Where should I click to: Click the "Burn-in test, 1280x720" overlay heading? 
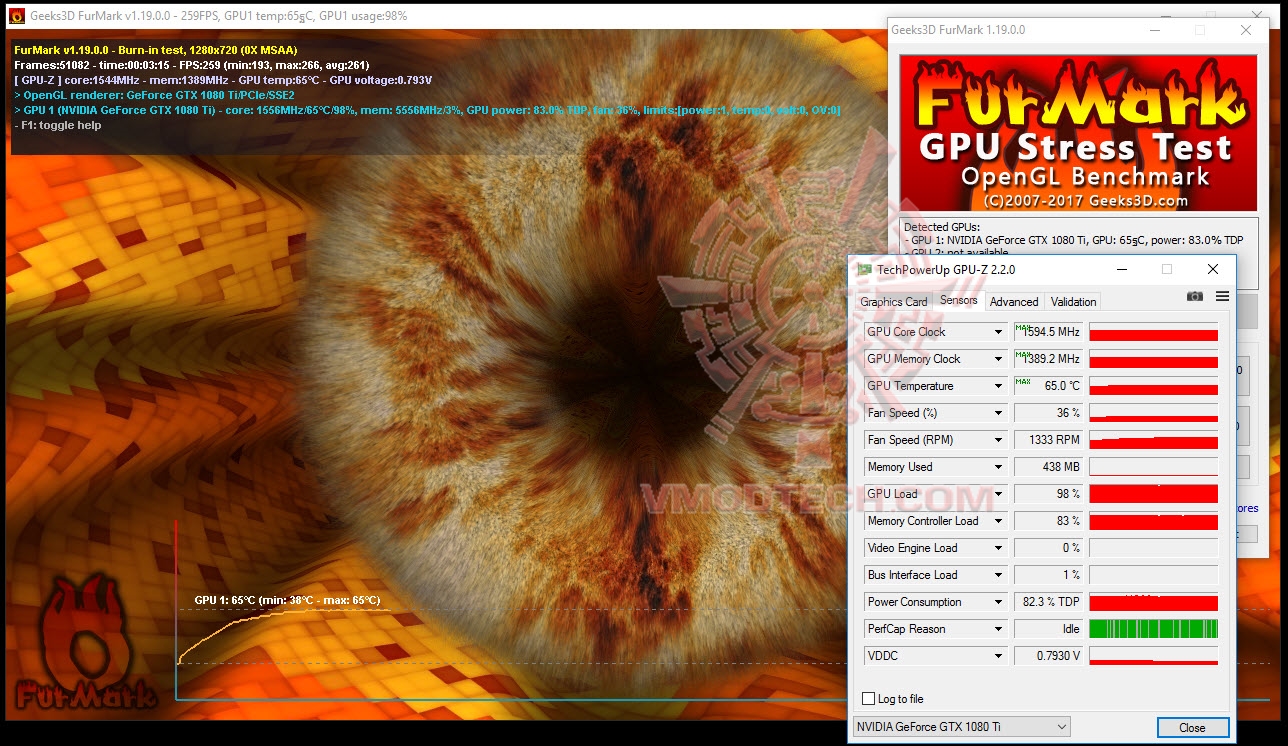tap(156, 50)
